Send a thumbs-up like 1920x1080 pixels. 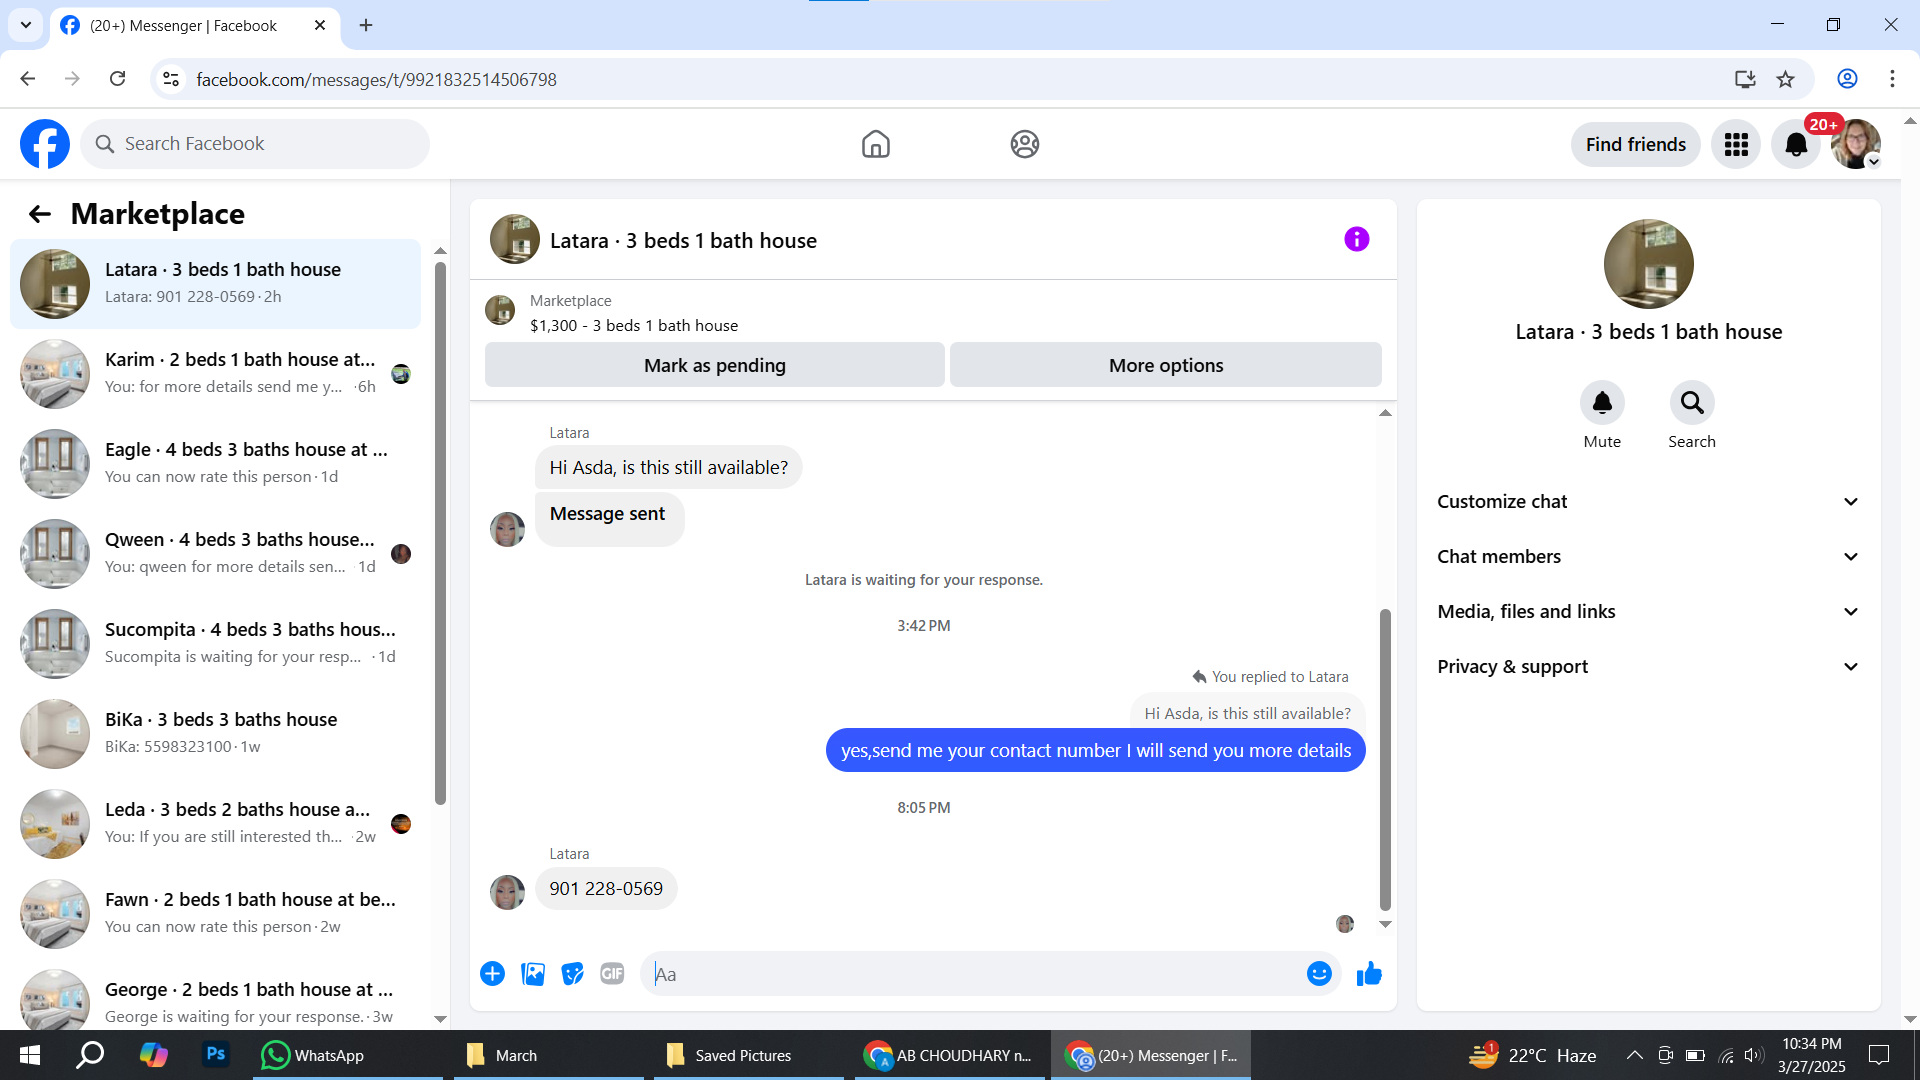[1369, 974]
